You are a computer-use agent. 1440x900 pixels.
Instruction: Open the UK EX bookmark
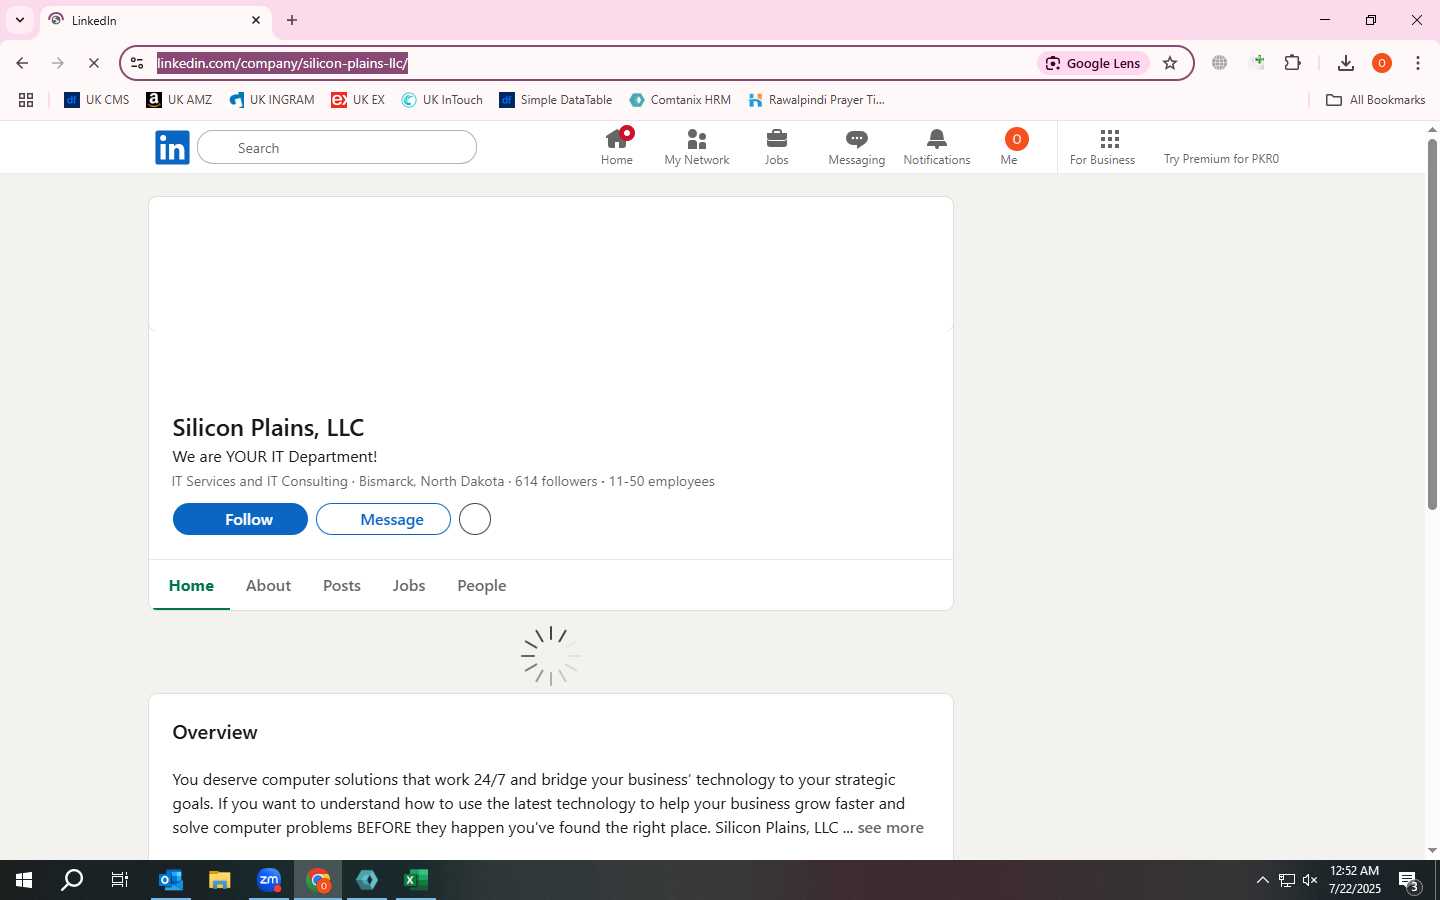358,100
